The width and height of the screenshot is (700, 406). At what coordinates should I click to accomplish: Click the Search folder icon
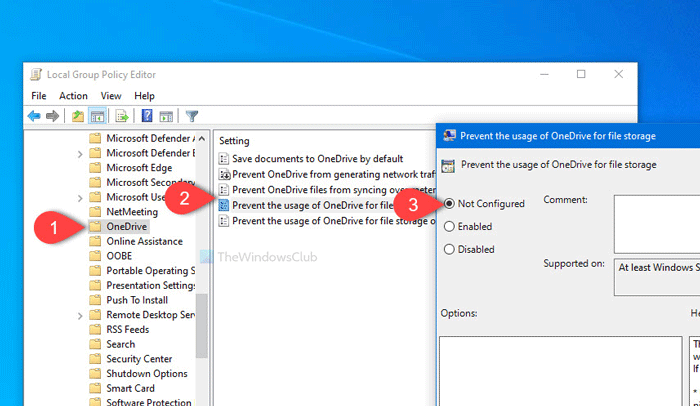tap(95, 344)
